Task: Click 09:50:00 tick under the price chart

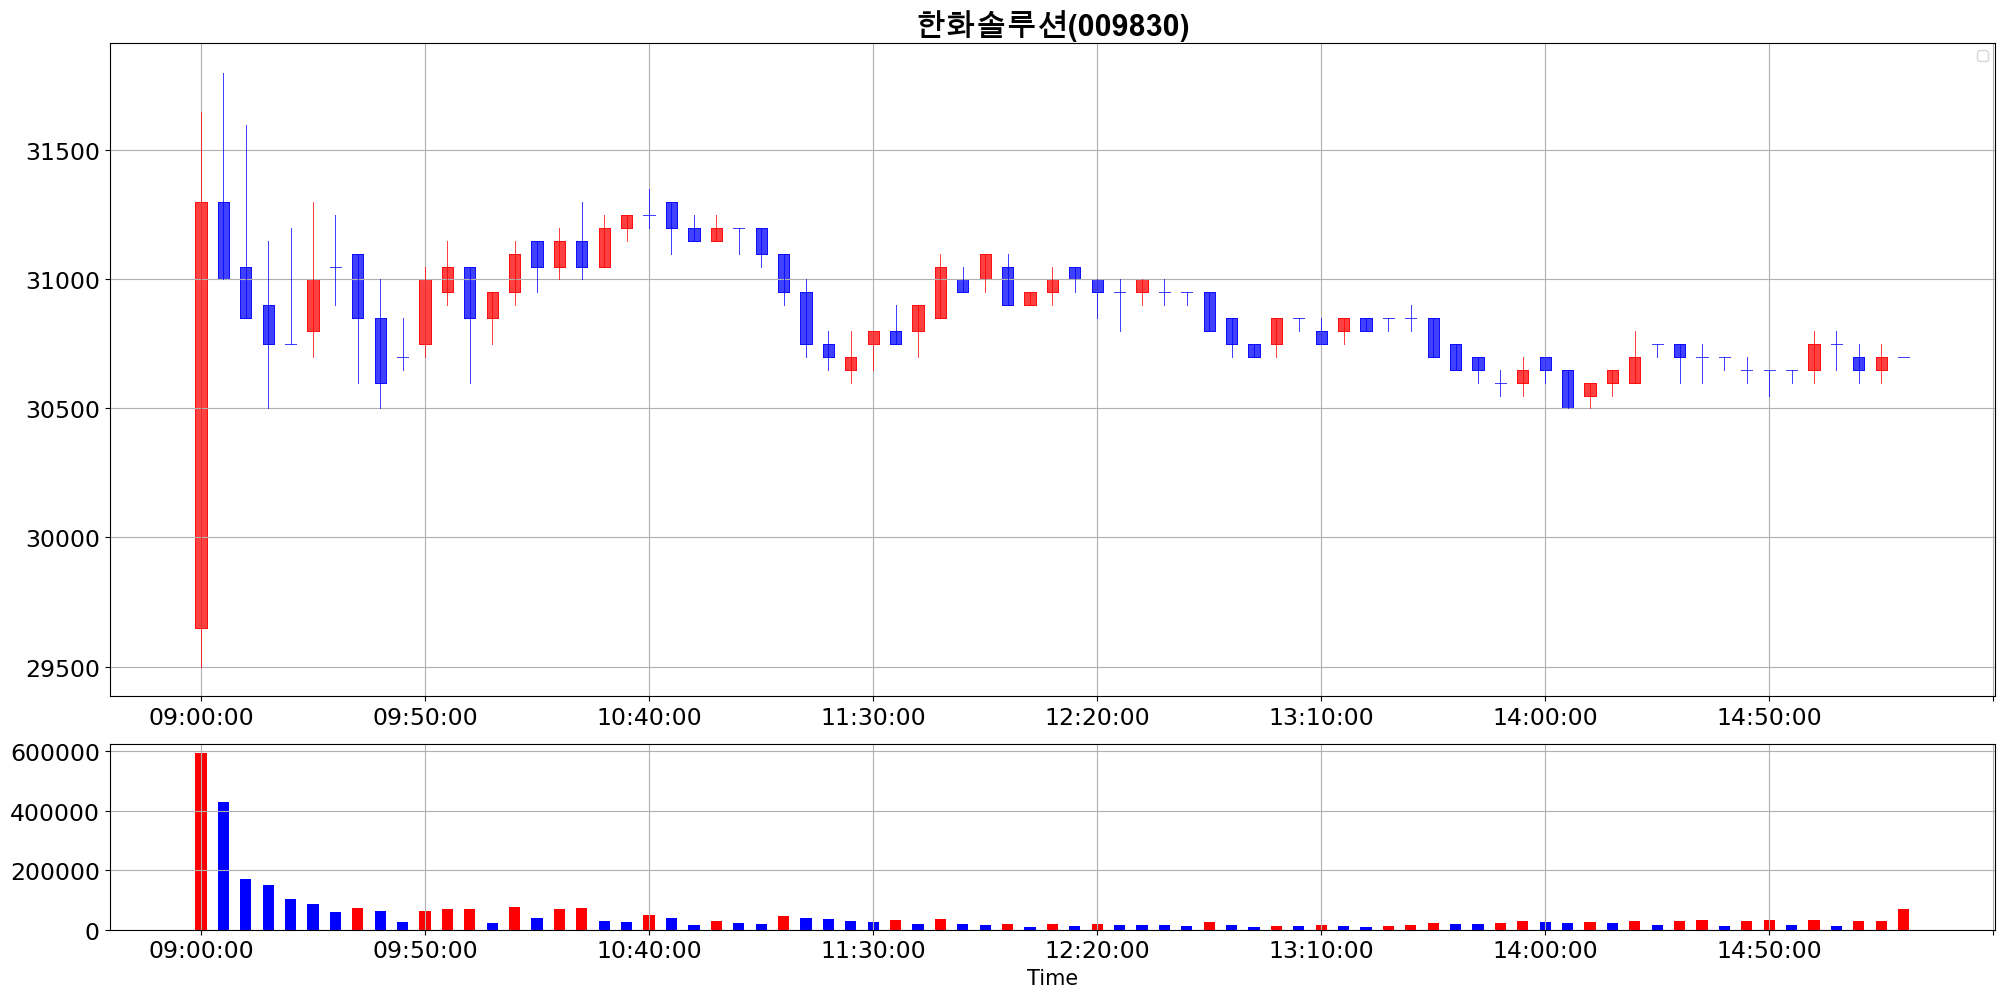Action: 425,718
